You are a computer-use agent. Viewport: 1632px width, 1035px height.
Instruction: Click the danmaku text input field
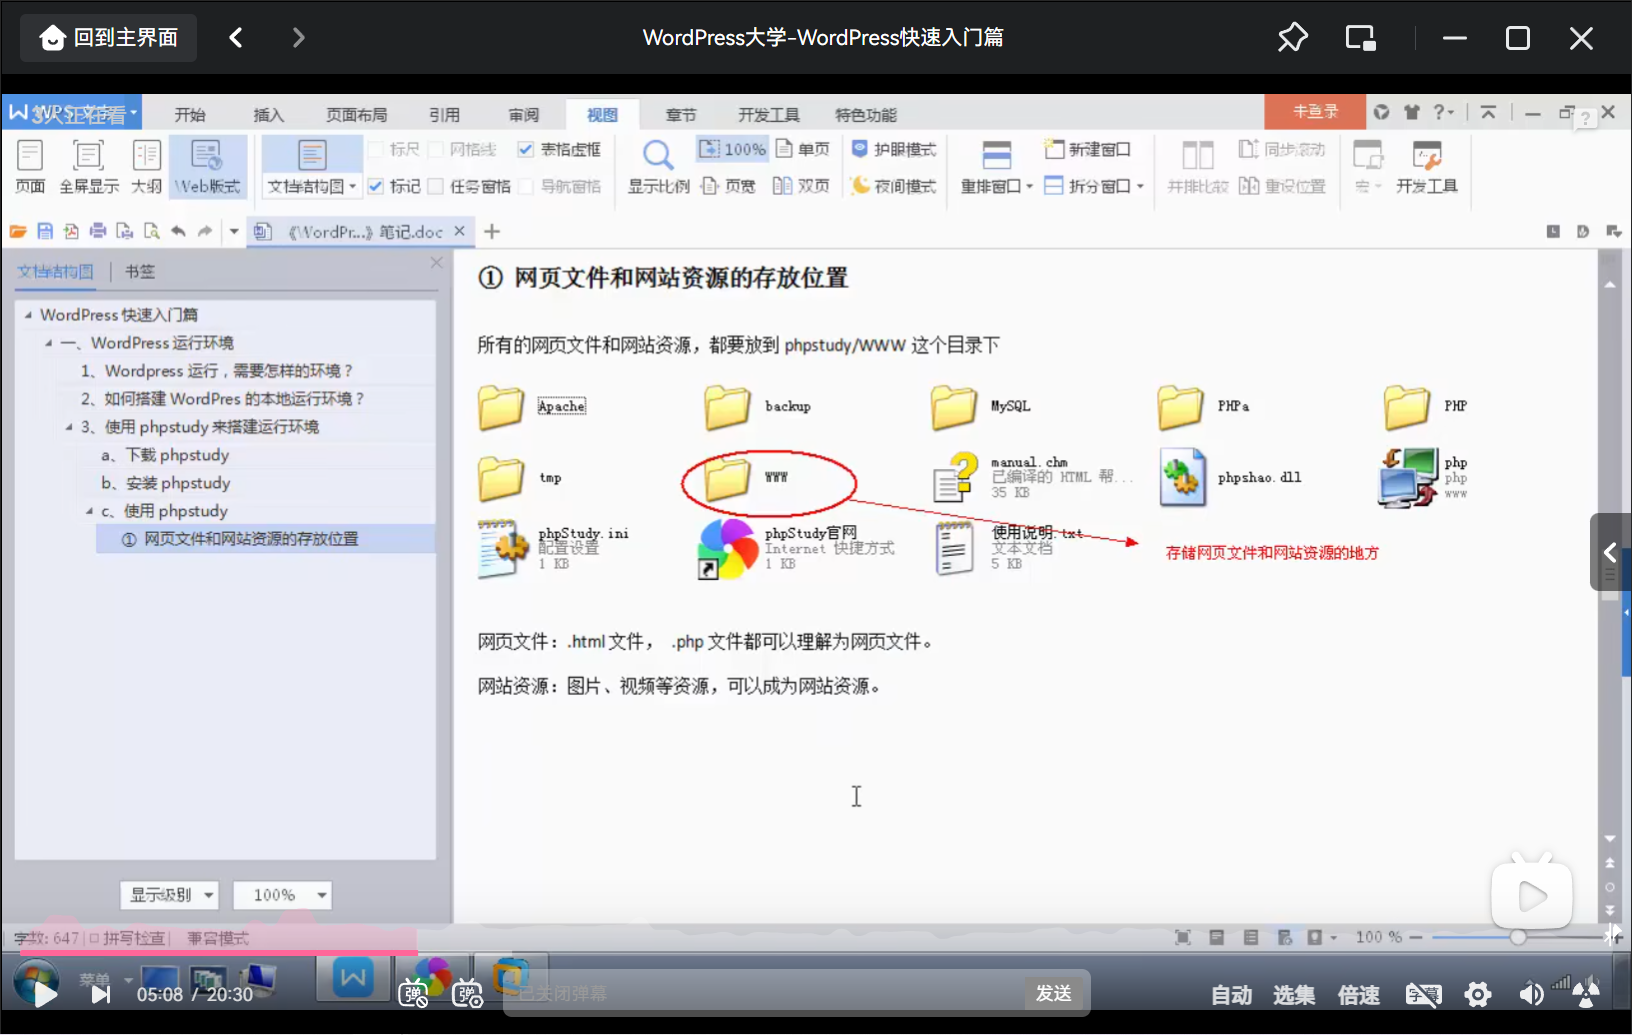[765, 993]
